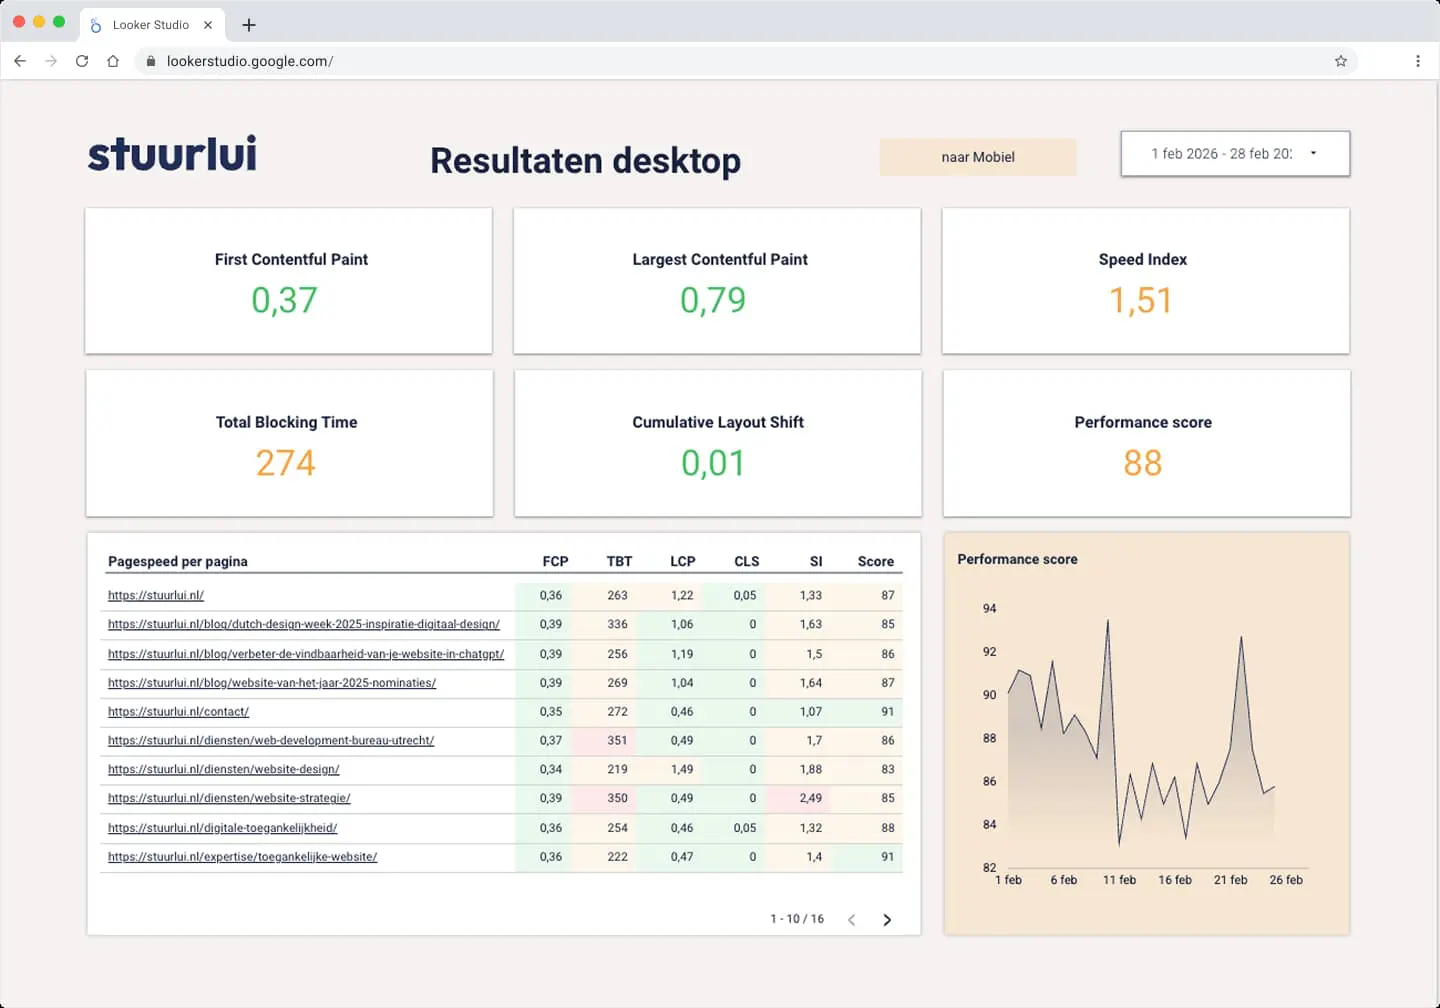Open a new browser tab with the plus icon
This screenshot has height=1008, width=1440.
pyautogui.click(x=249, y=25)
